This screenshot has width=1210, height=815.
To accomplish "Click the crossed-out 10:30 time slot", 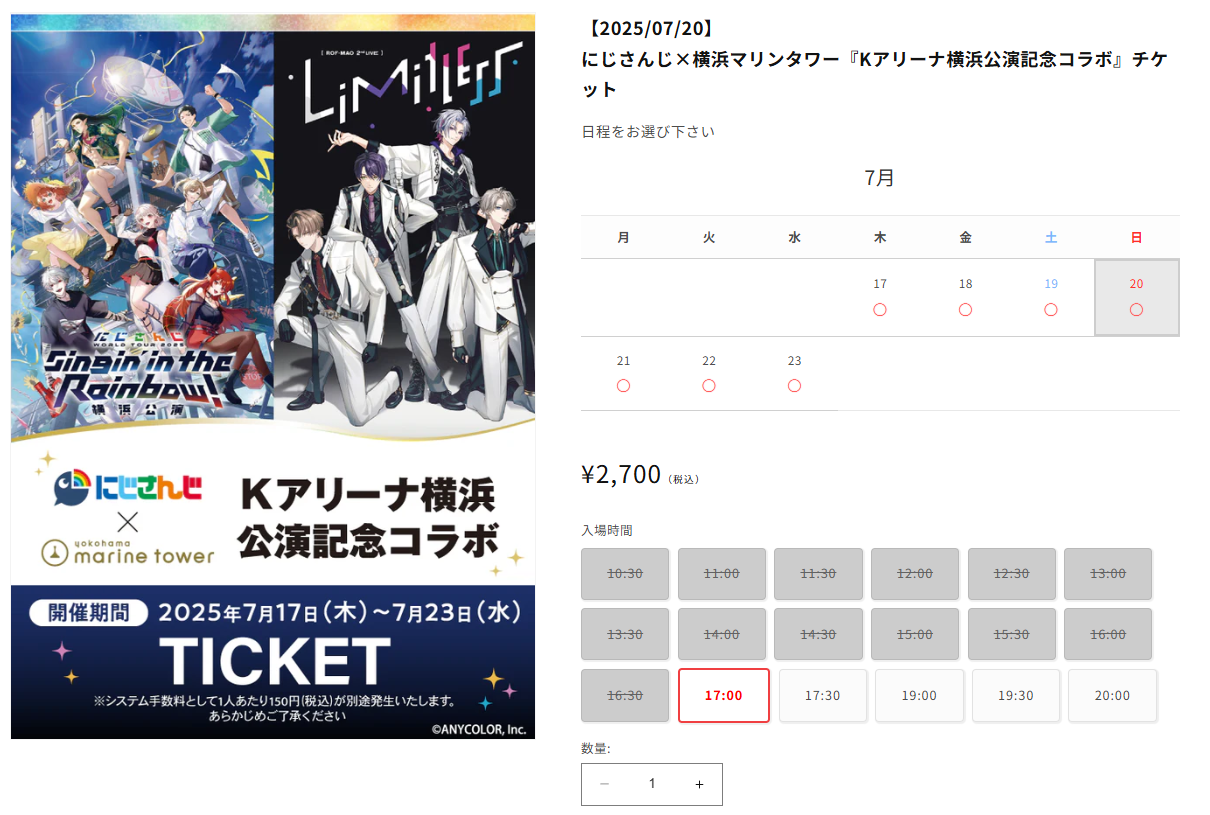I will tap(625, 574).
